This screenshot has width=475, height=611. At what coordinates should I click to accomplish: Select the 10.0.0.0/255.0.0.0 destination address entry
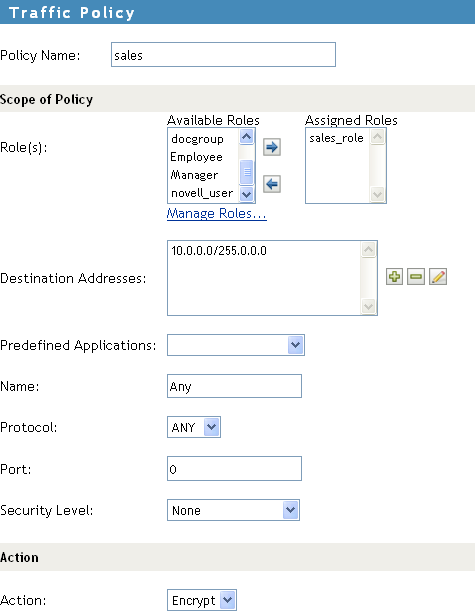pos(219,251)
